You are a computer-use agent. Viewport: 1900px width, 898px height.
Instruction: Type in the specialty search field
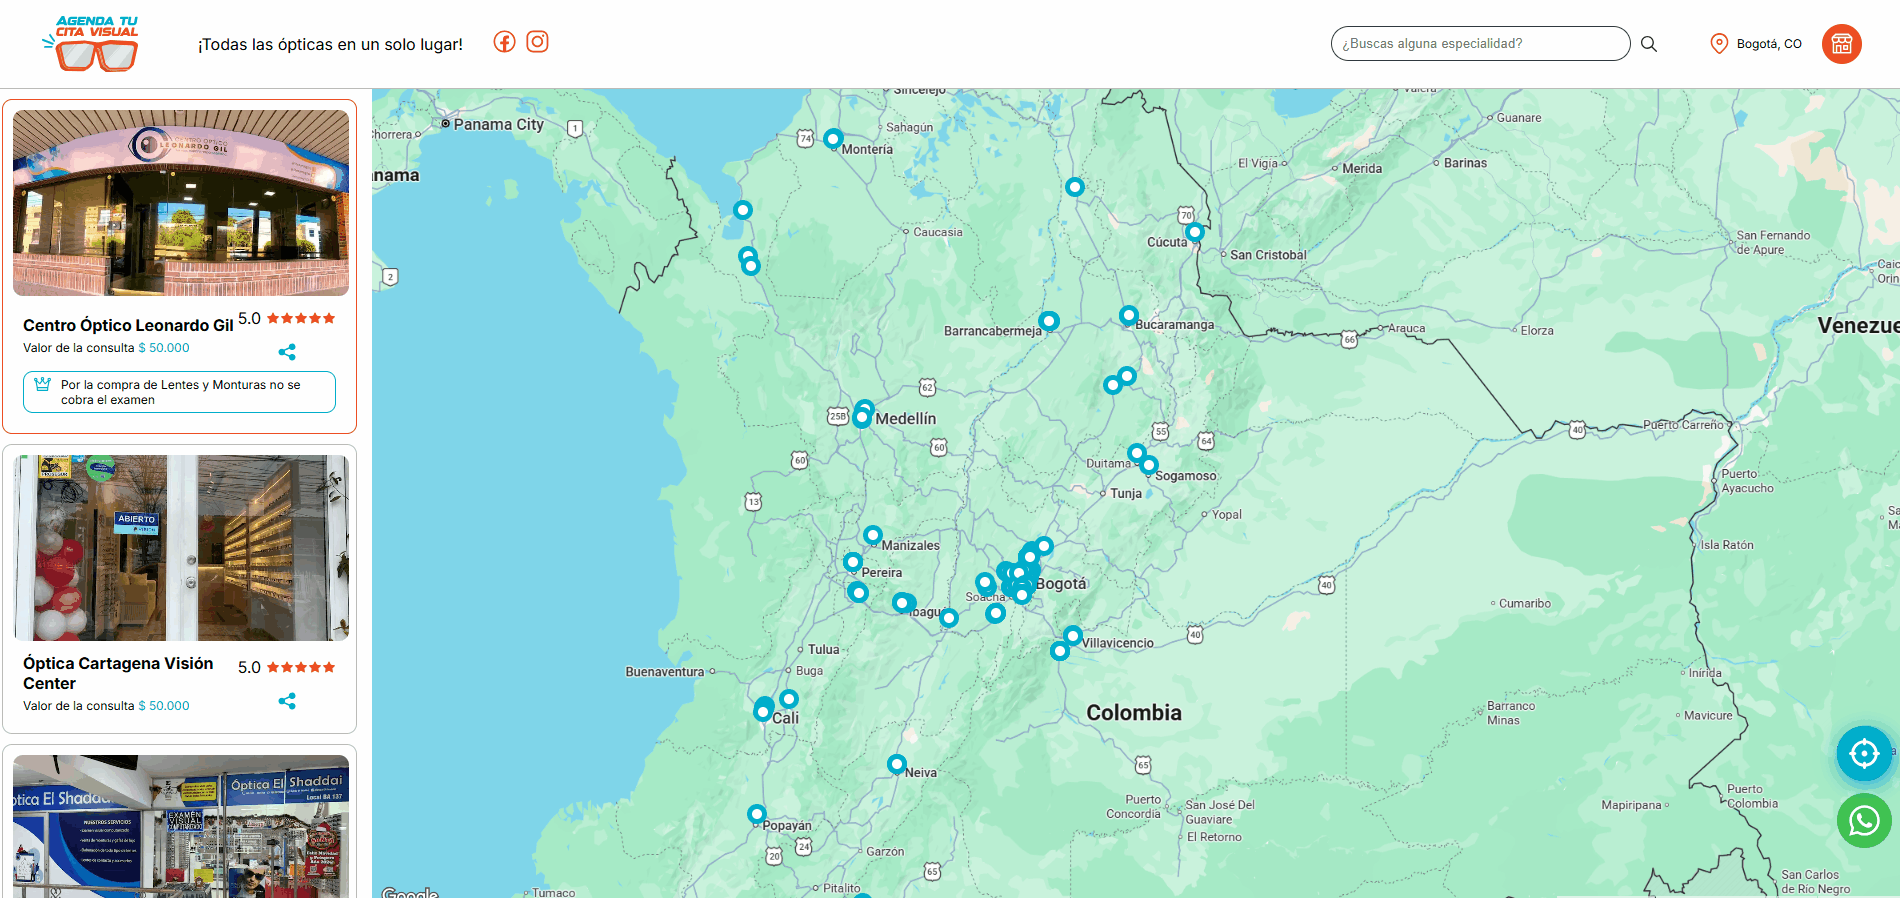tap(1480, 44)
